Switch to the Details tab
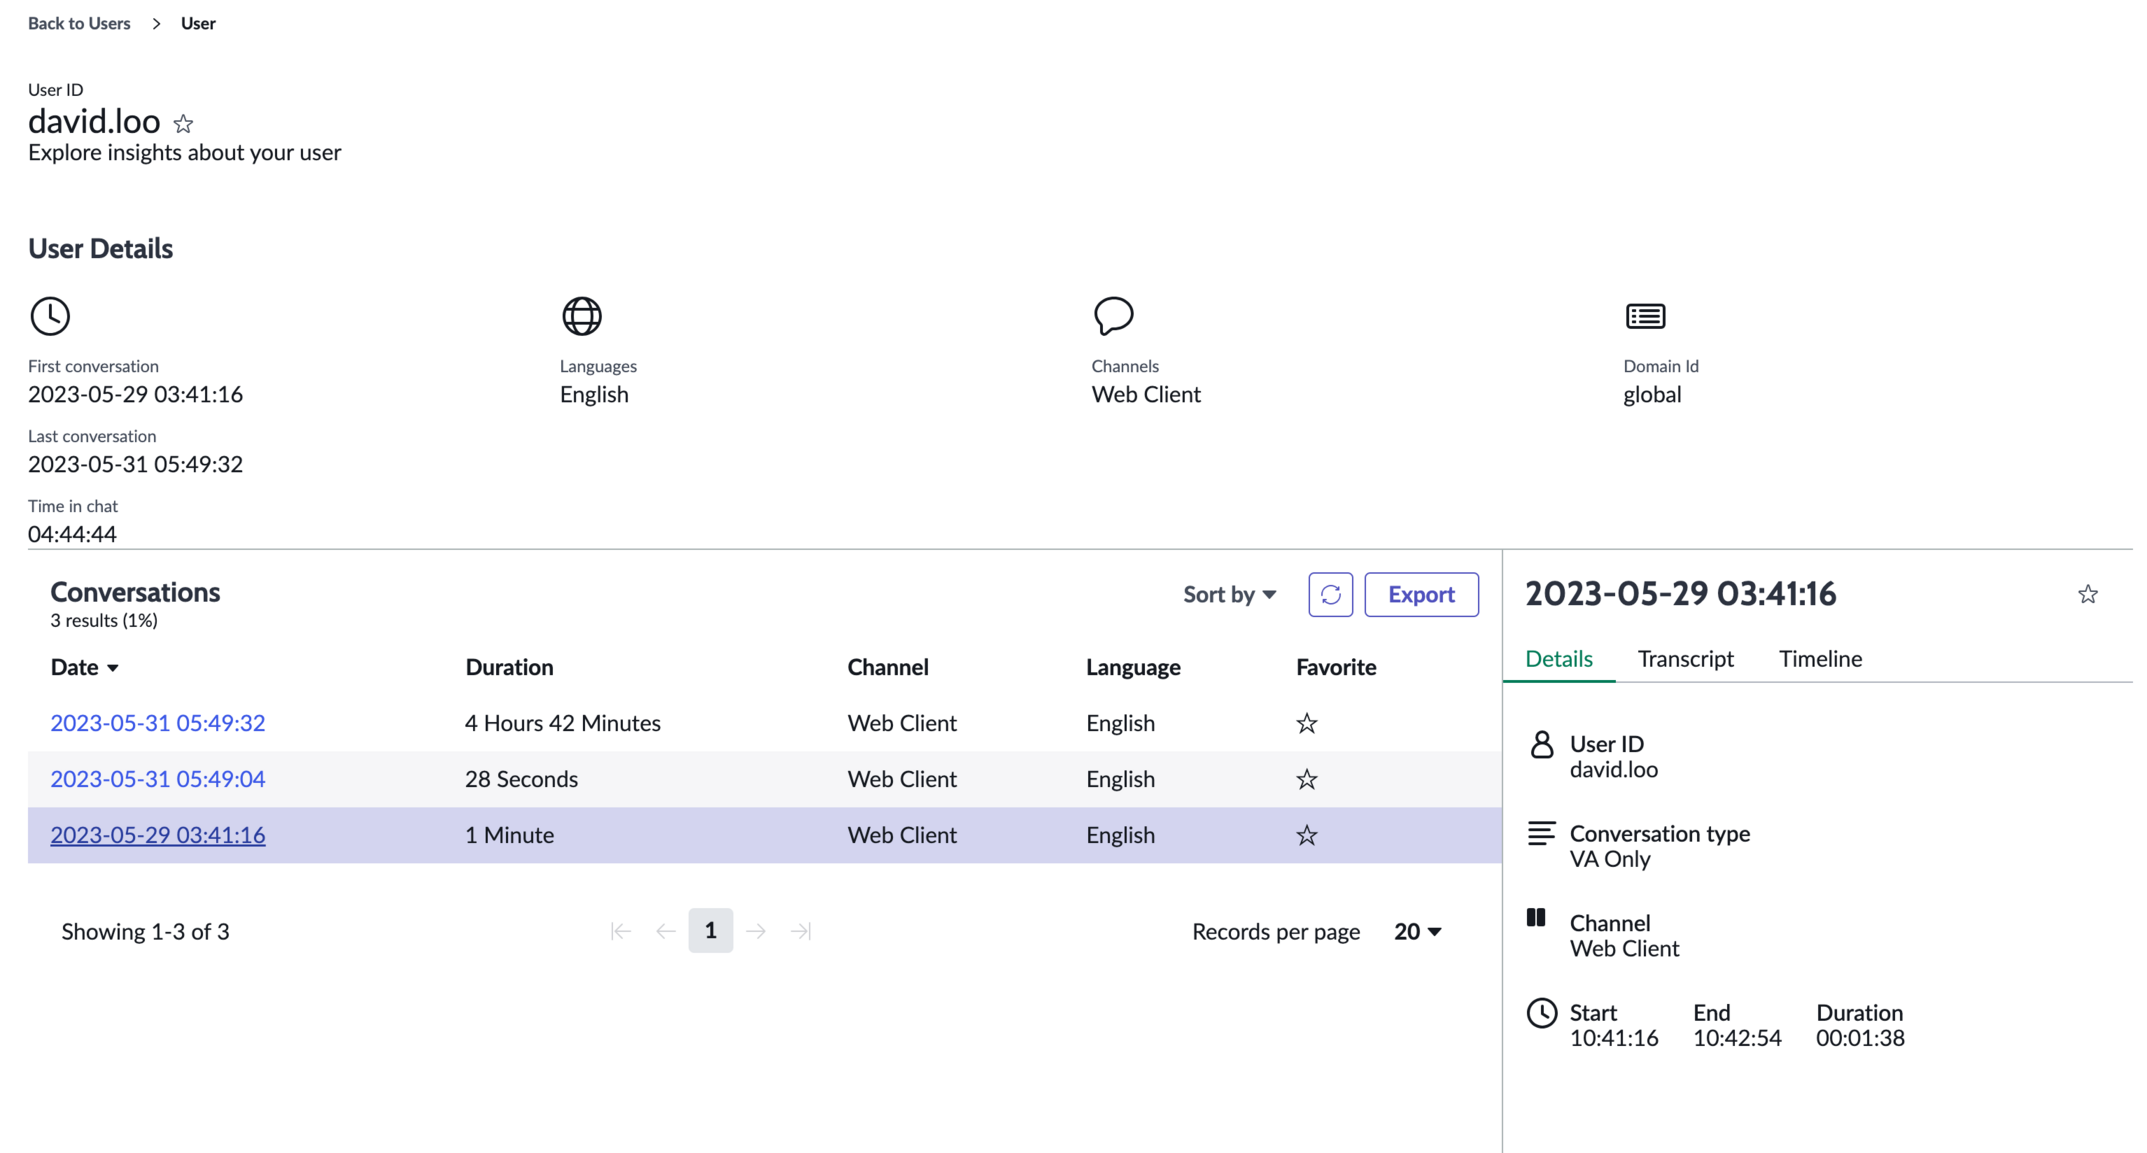The height and width of the screenshot is (1153, 2147). tap(1558, 659)
